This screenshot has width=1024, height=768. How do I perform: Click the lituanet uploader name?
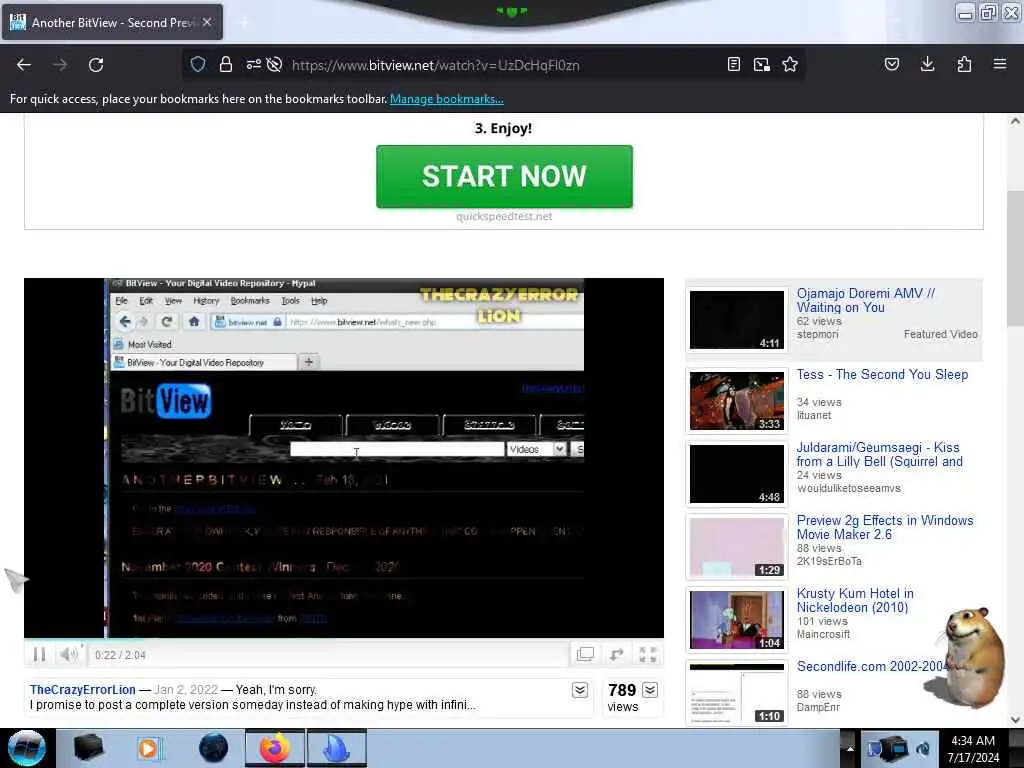coord(814,415)
